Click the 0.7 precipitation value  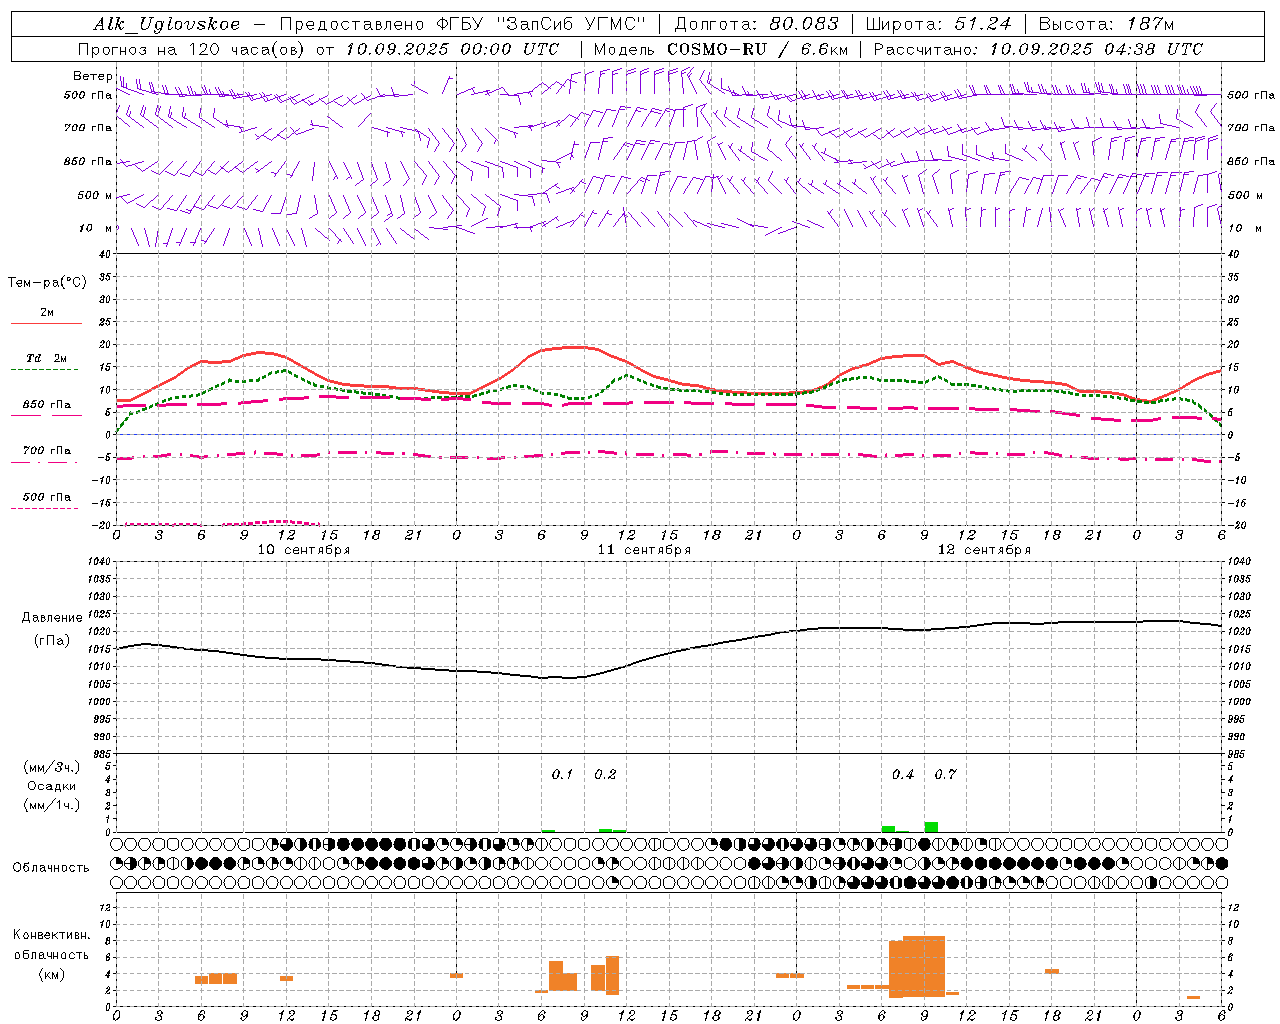(x=945, y=774)
